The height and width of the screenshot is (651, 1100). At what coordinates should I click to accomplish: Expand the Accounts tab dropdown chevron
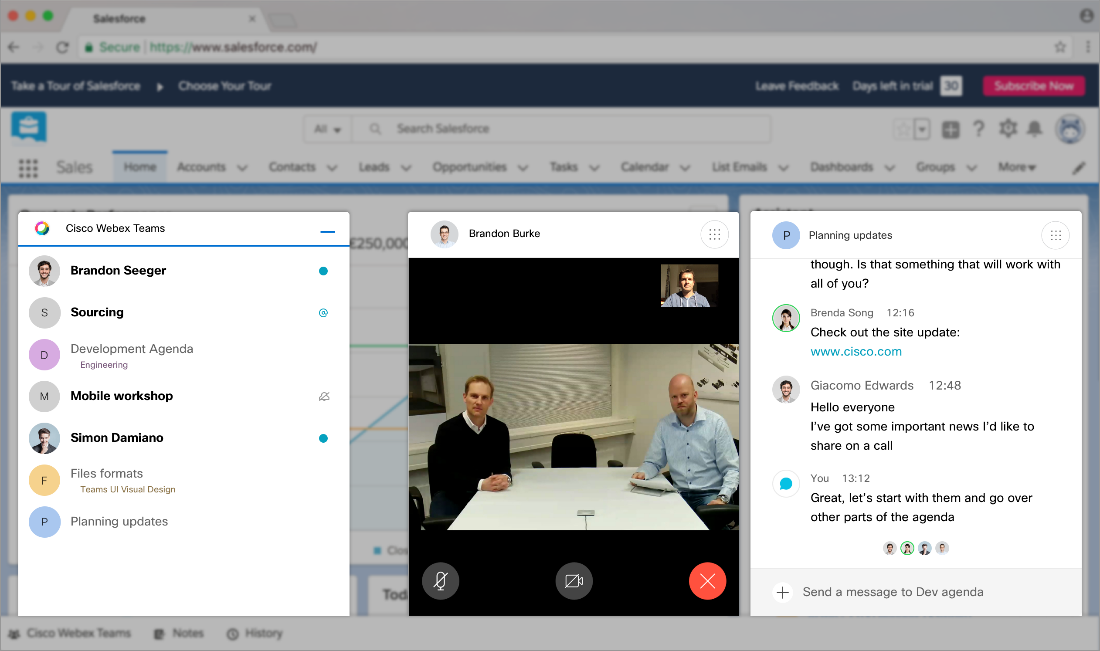[242, 168]
